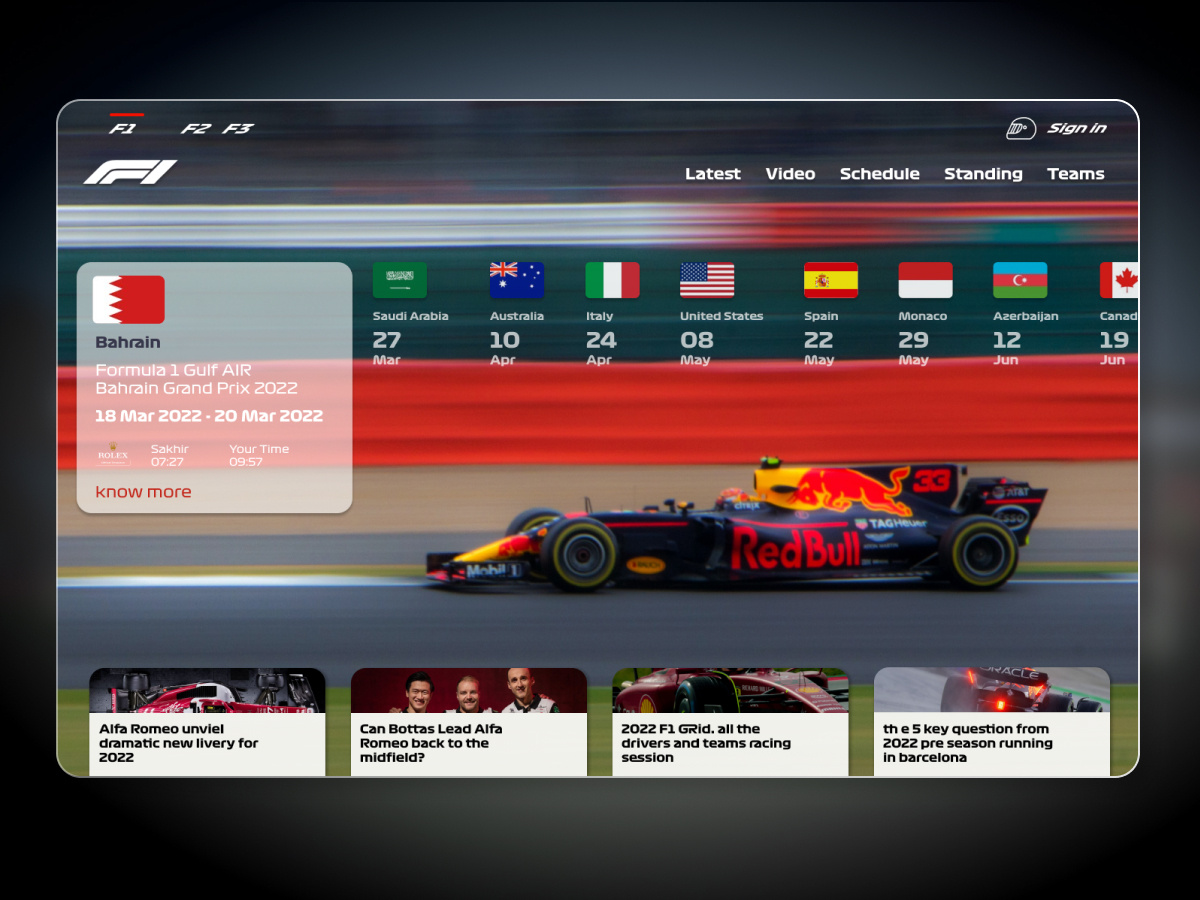Click the 'Monaco' label
The image size is (1200, 900).
923,316
